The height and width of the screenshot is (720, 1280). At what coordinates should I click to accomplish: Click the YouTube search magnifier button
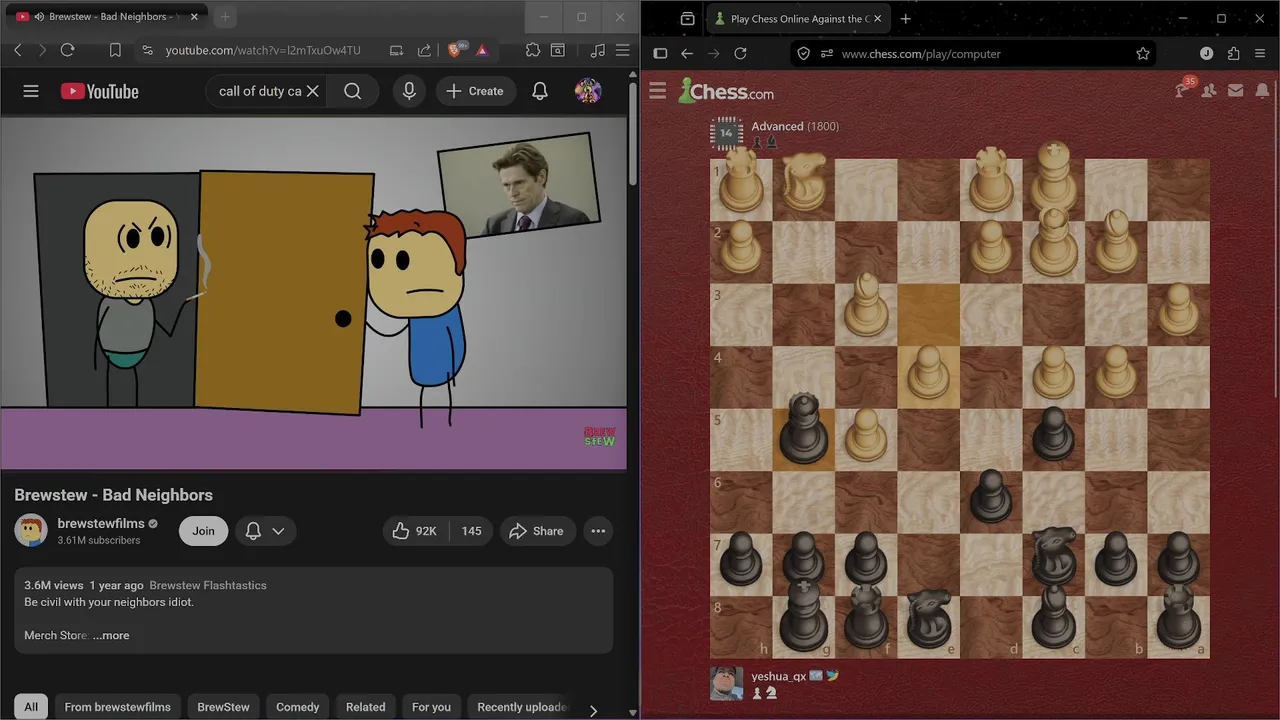point(353,91)
